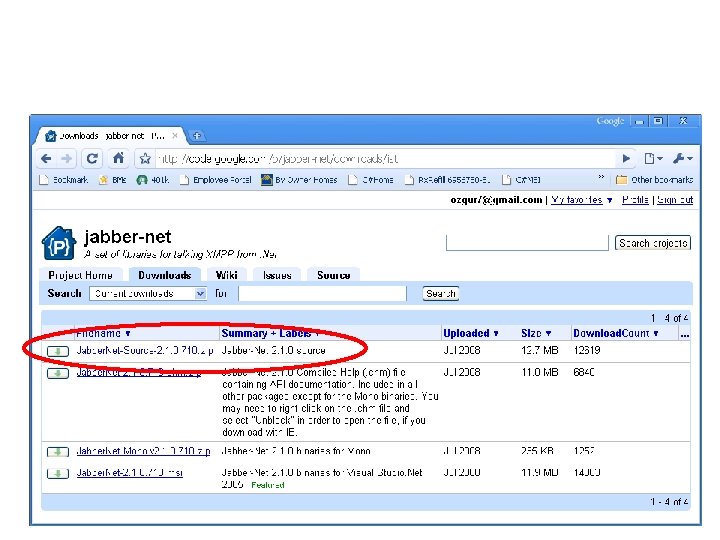720x540 pixels.
Task: Select the Downloads jabber-net browser tab
Action: [x=110, y=136]
